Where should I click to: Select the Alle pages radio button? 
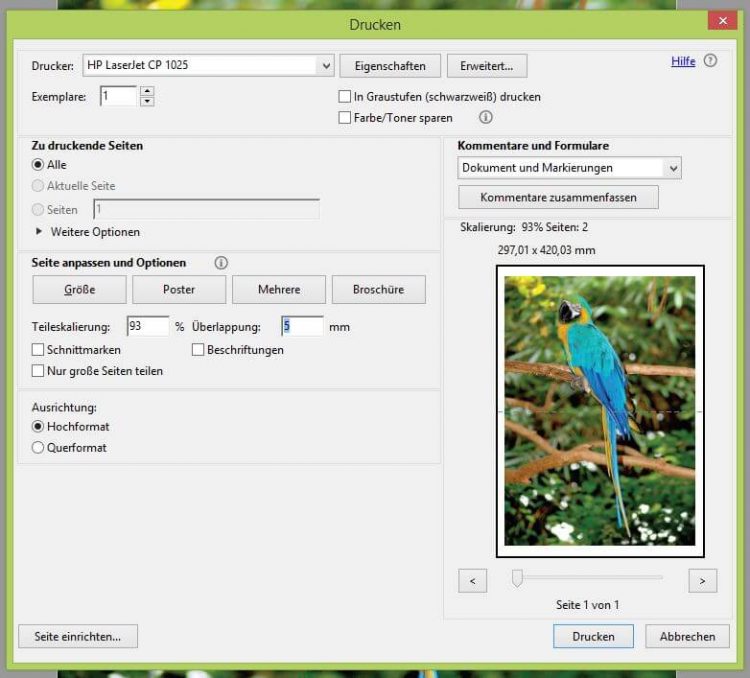pyautogui.click(x=38, y=165)
